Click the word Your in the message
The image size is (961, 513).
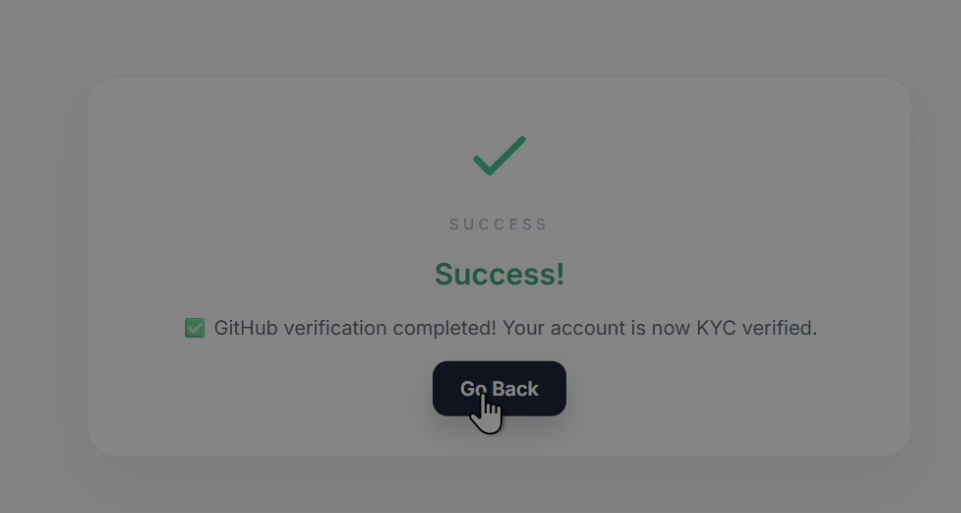tap(523, 328)
